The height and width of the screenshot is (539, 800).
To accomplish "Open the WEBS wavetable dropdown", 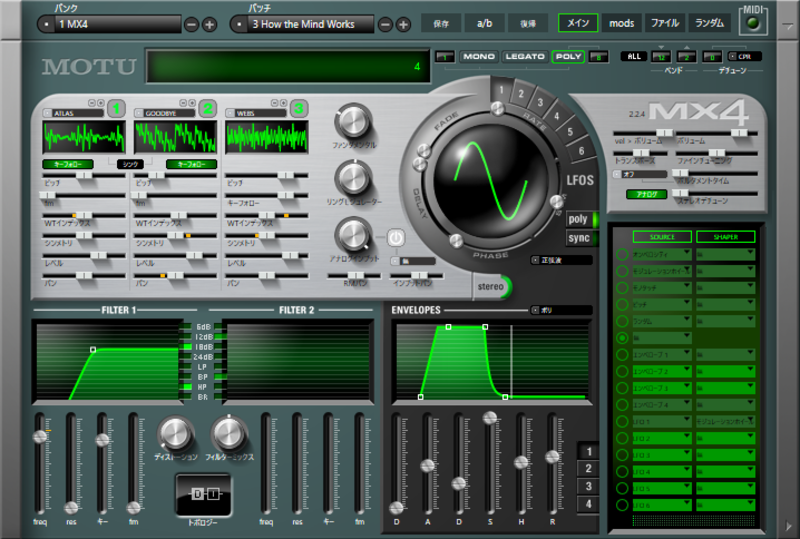I will (x=256, y=113).
